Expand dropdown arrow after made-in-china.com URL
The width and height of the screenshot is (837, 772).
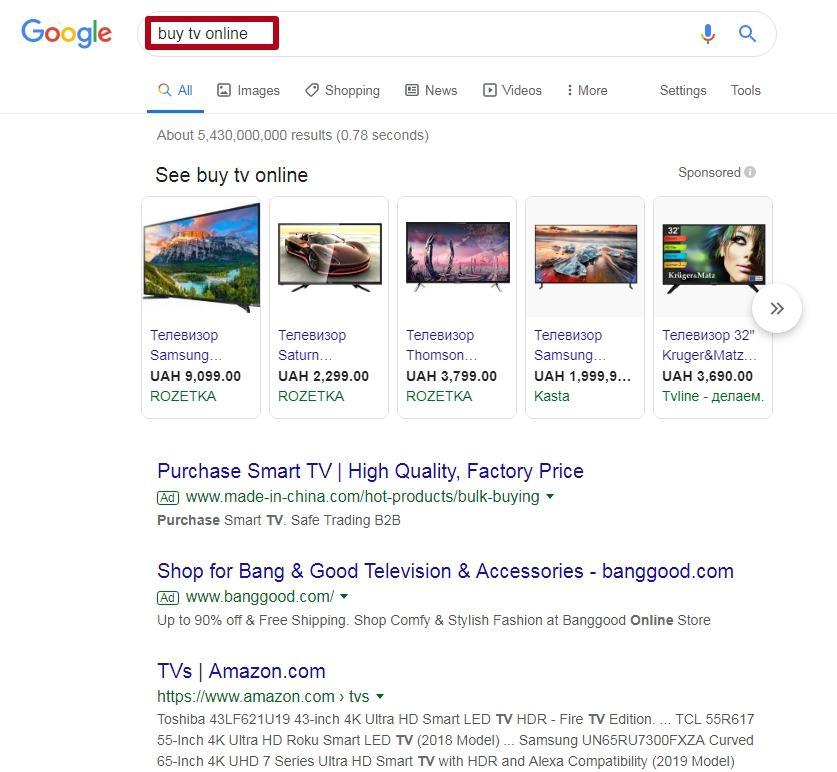coord(550,497)
